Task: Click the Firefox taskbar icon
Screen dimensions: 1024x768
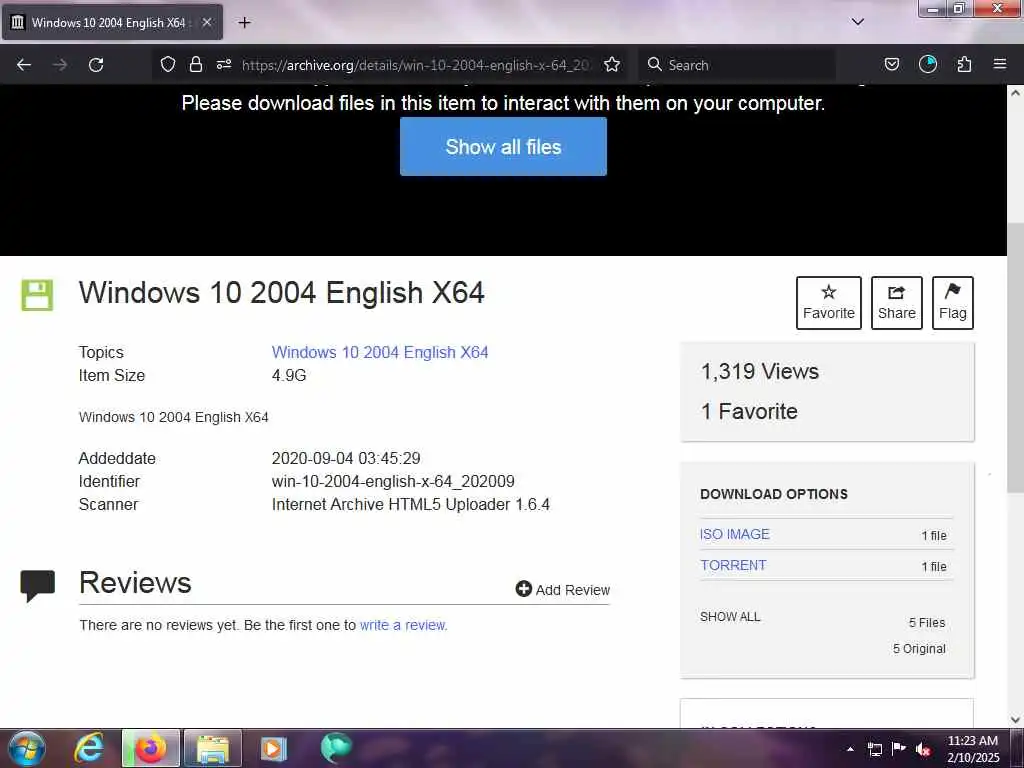Action: (150, 748)
